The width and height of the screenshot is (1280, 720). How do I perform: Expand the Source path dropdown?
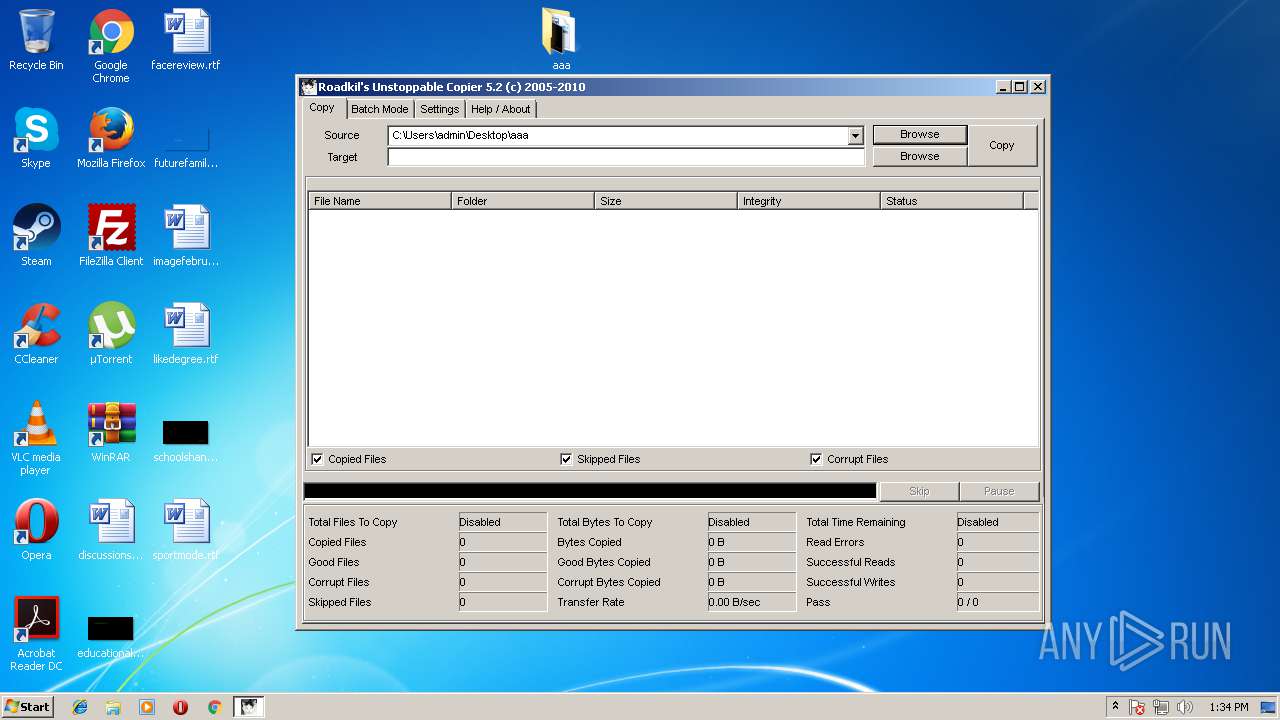tap(855, 136)
